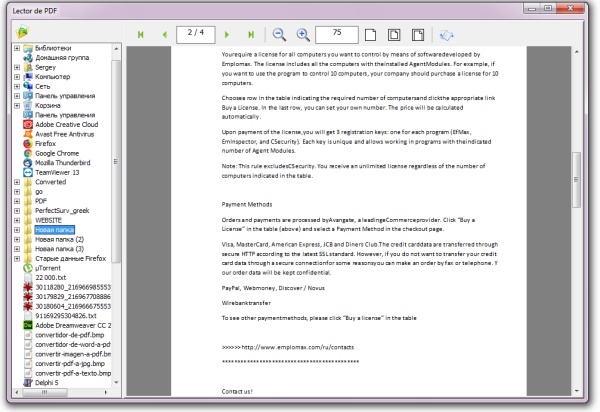Select the Google Chrome tree item
Image resolution: width=600 pixels, height=412 pixels.
[x=57, y=153]
